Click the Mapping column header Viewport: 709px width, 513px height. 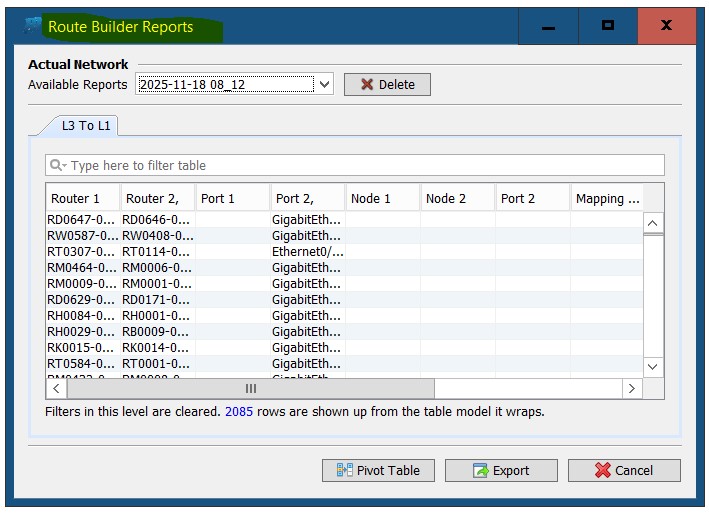pyautogui.click(x=606, y=198)
